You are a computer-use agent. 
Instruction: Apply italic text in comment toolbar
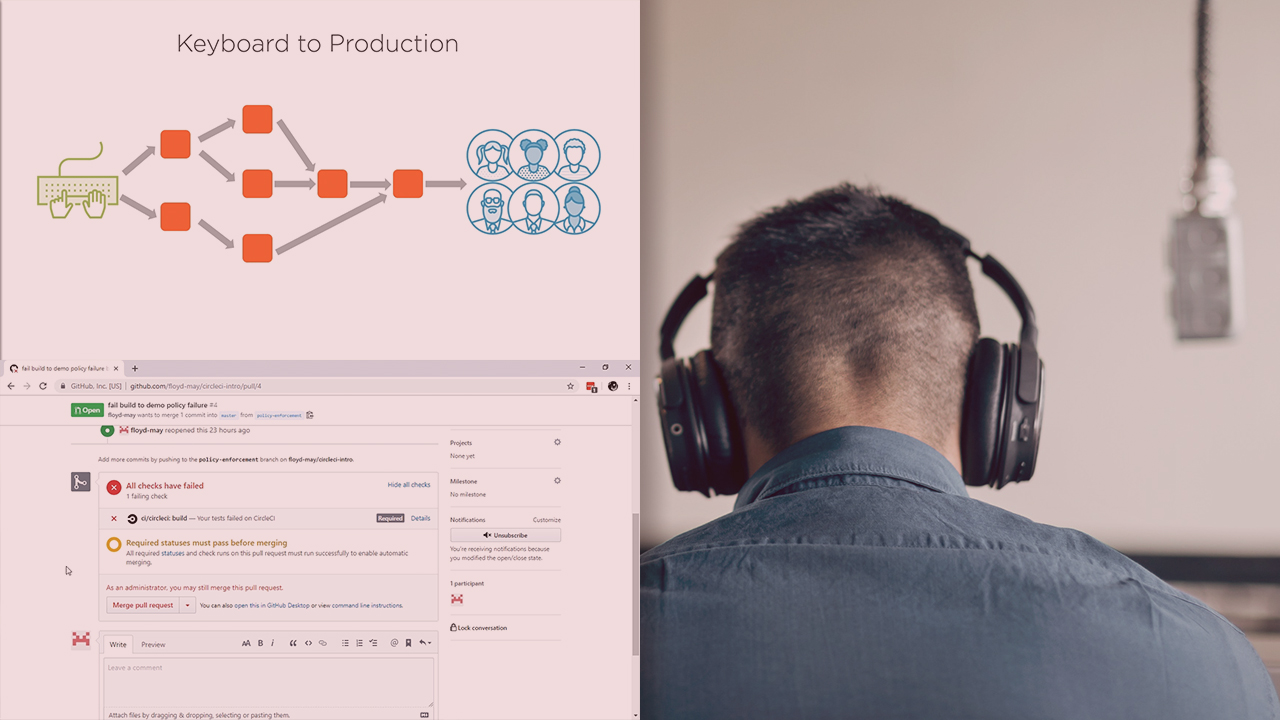click(272, 643)
